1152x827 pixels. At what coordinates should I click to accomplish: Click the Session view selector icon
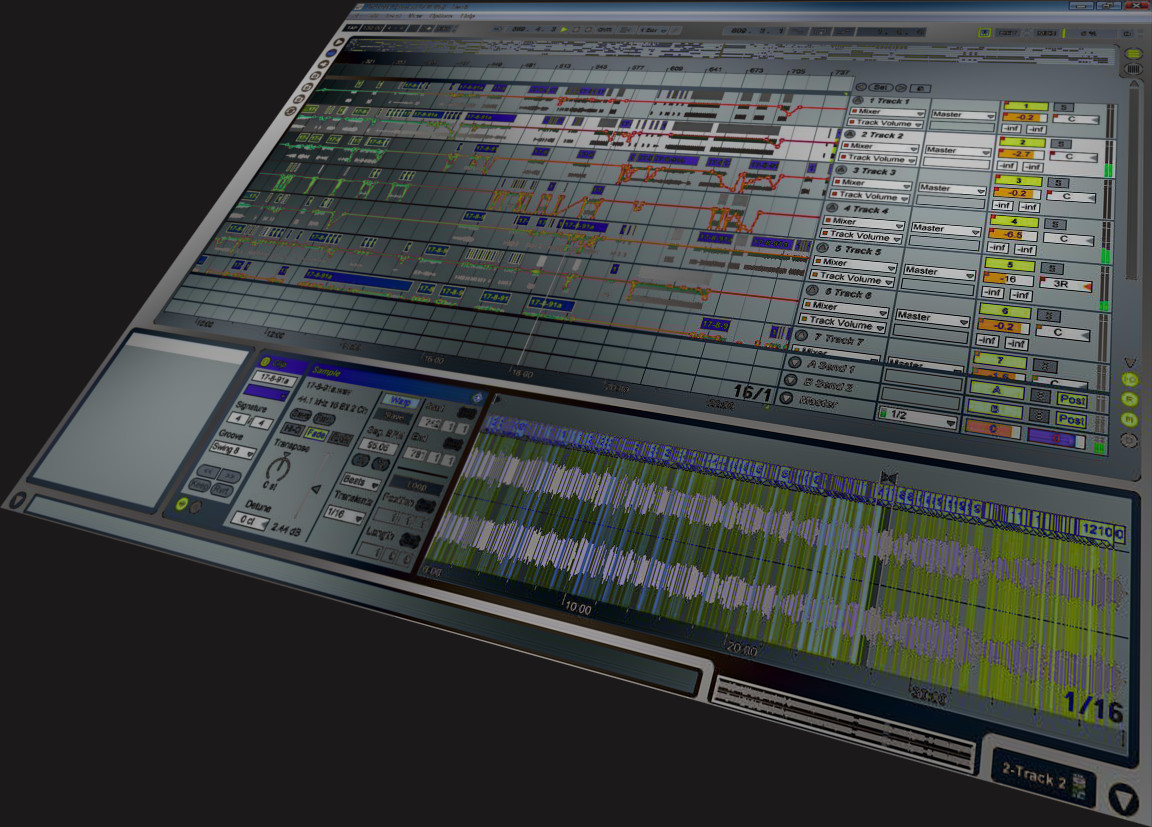pyautogui.click(x=1133, y=70)
